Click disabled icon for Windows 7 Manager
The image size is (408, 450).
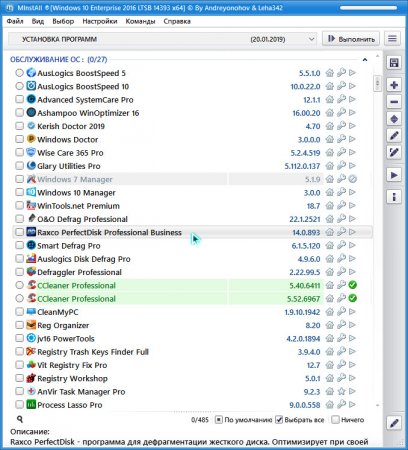tap(353, 179)
